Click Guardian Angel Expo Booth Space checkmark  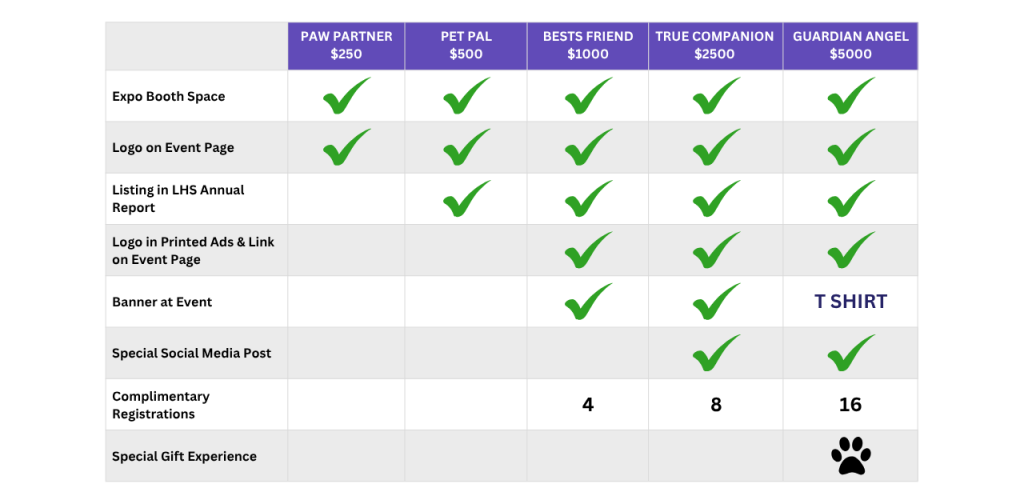(x=851, y=95)
